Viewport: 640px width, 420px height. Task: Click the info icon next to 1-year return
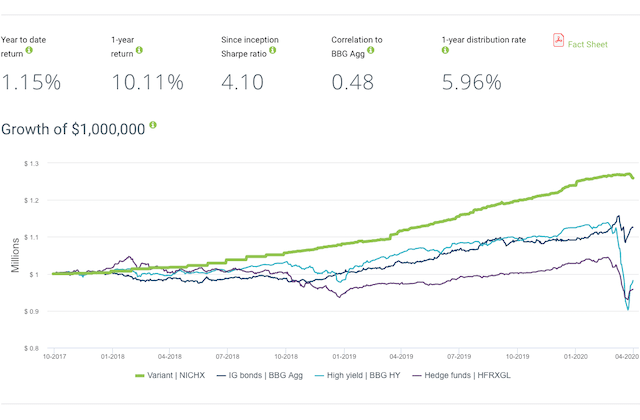138,50
